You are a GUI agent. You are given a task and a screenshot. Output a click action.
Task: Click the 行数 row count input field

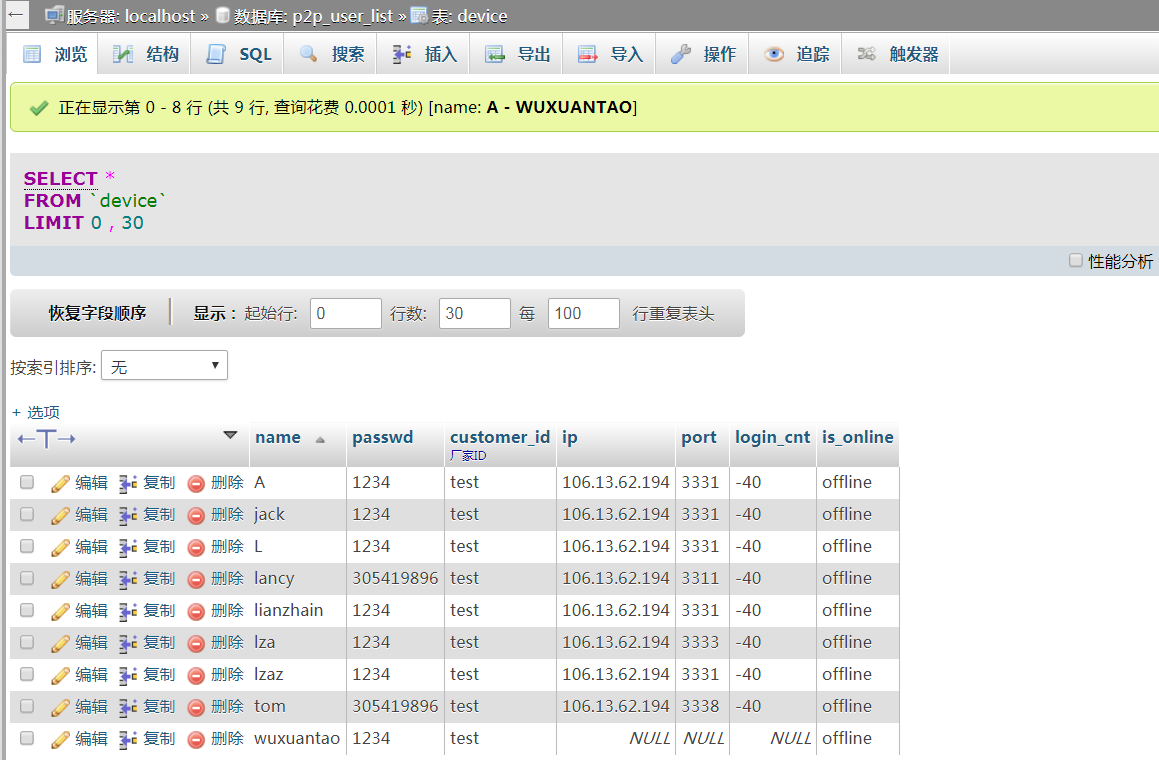click(x=475, y=313)
